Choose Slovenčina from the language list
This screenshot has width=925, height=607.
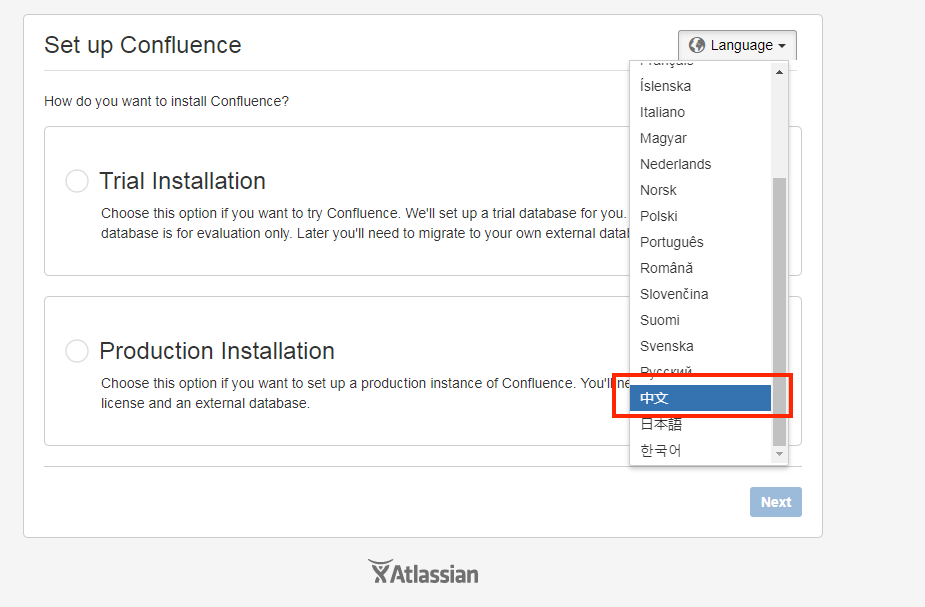click(x=700, y=294)
